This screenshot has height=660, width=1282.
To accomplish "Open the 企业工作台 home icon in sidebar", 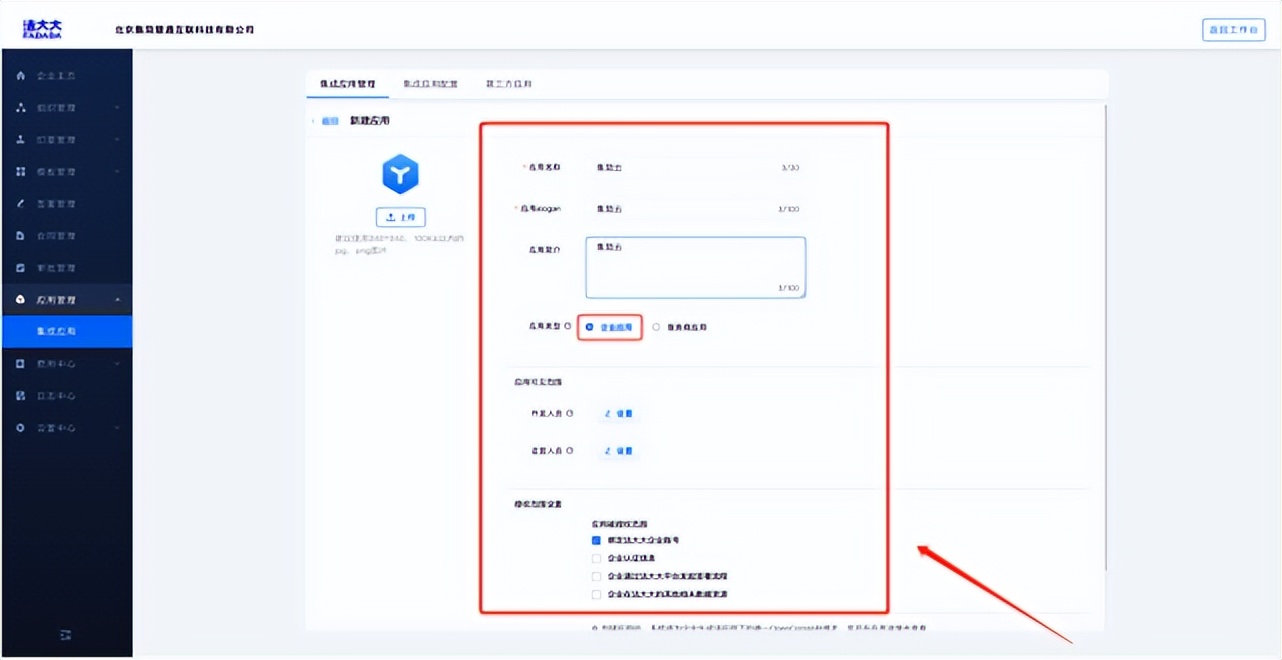I will (x=20, y=75).
